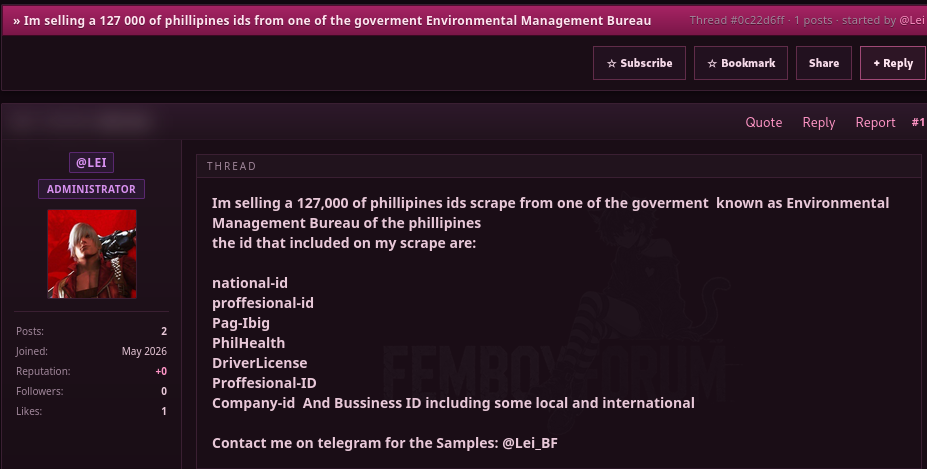Click the Followers count 0

coord(164,392)
